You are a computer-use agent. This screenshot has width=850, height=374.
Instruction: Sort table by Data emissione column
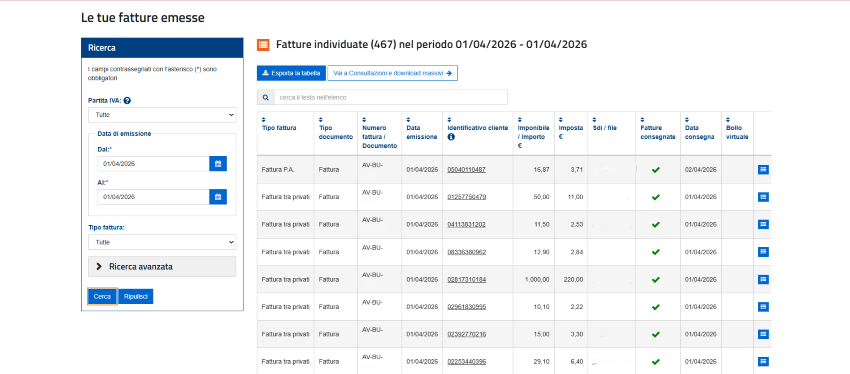(x=409, y=119)
